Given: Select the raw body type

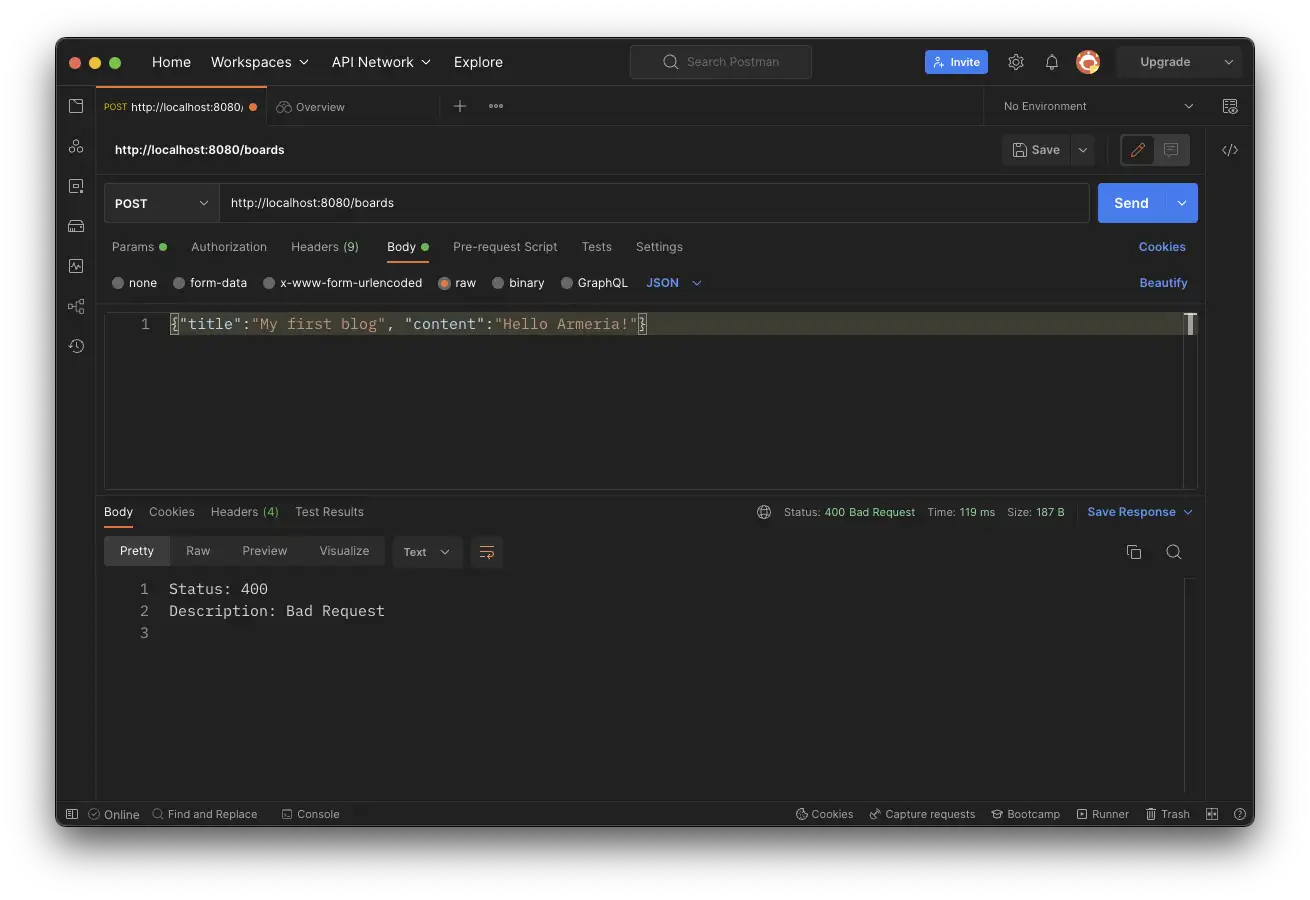Looking at the screenshot, I should click(457, 283).
